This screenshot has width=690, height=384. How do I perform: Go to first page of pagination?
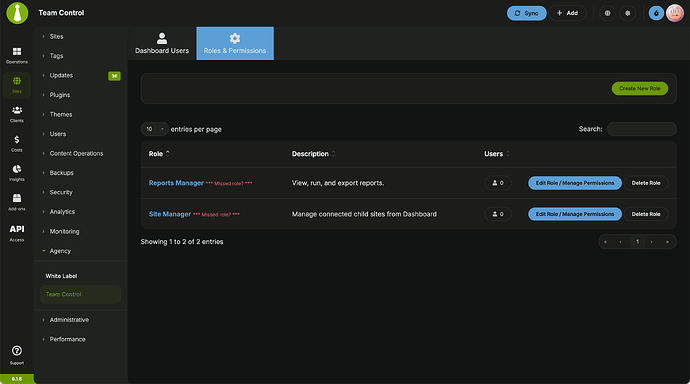(606, 241)
